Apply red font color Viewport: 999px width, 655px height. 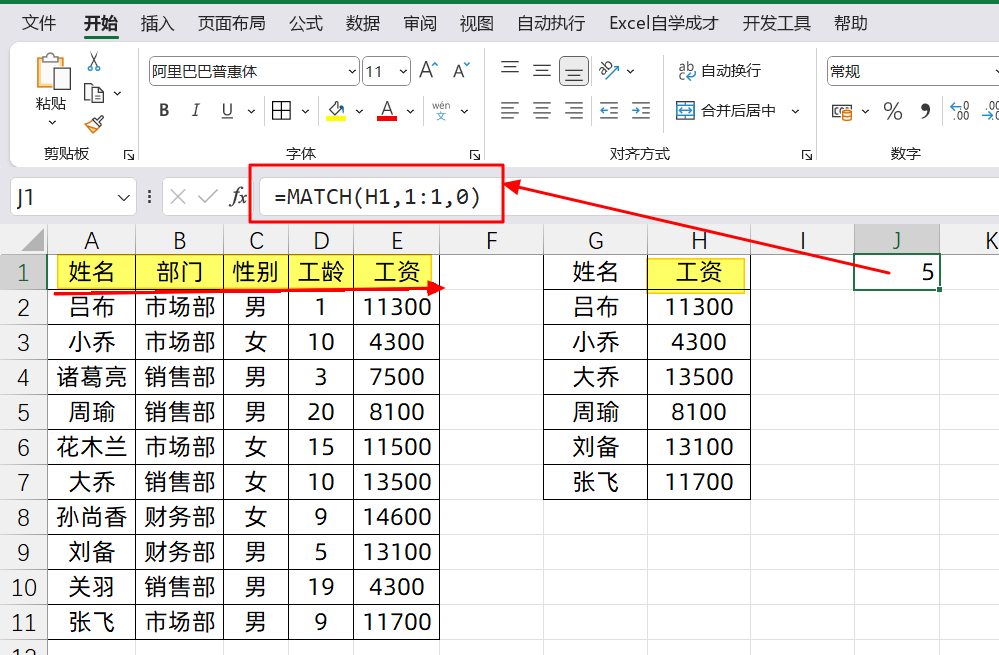tap(387, 110)
